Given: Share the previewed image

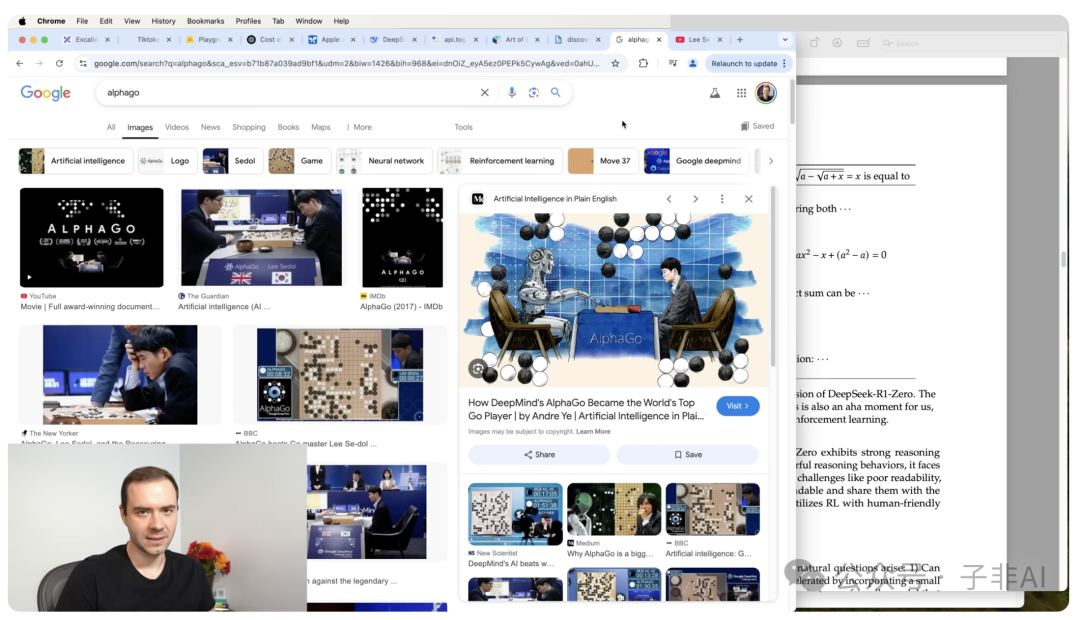Looking at the screenshot, I should (539, 455).
